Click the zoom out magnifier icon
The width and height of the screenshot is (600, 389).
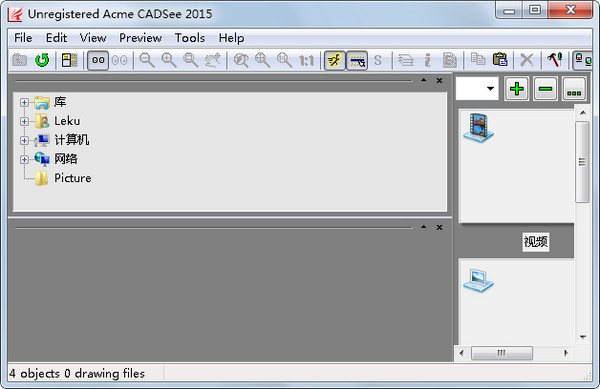click(x=147, y=60)
